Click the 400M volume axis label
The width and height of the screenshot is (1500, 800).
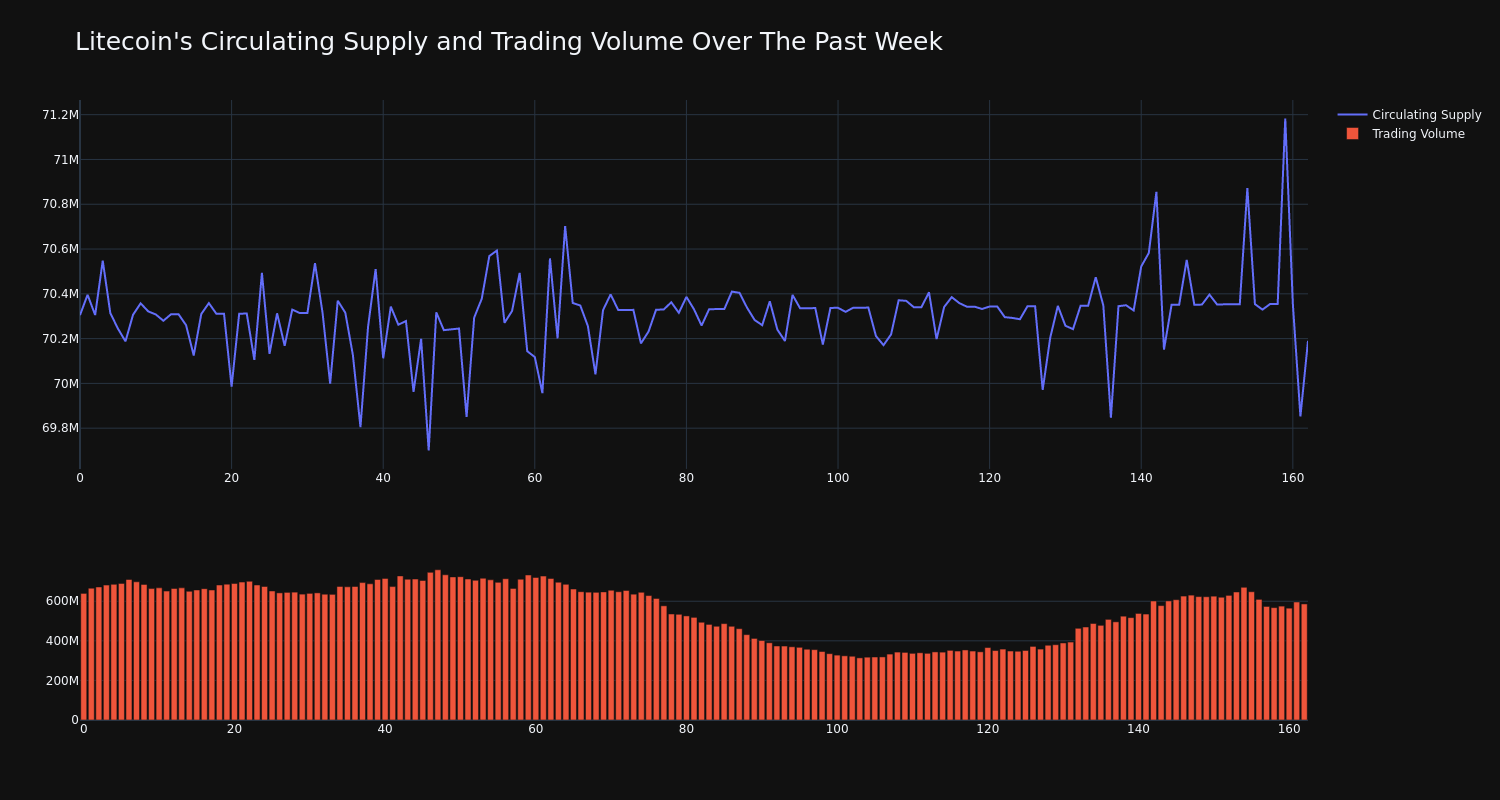[x=62, y=641]
